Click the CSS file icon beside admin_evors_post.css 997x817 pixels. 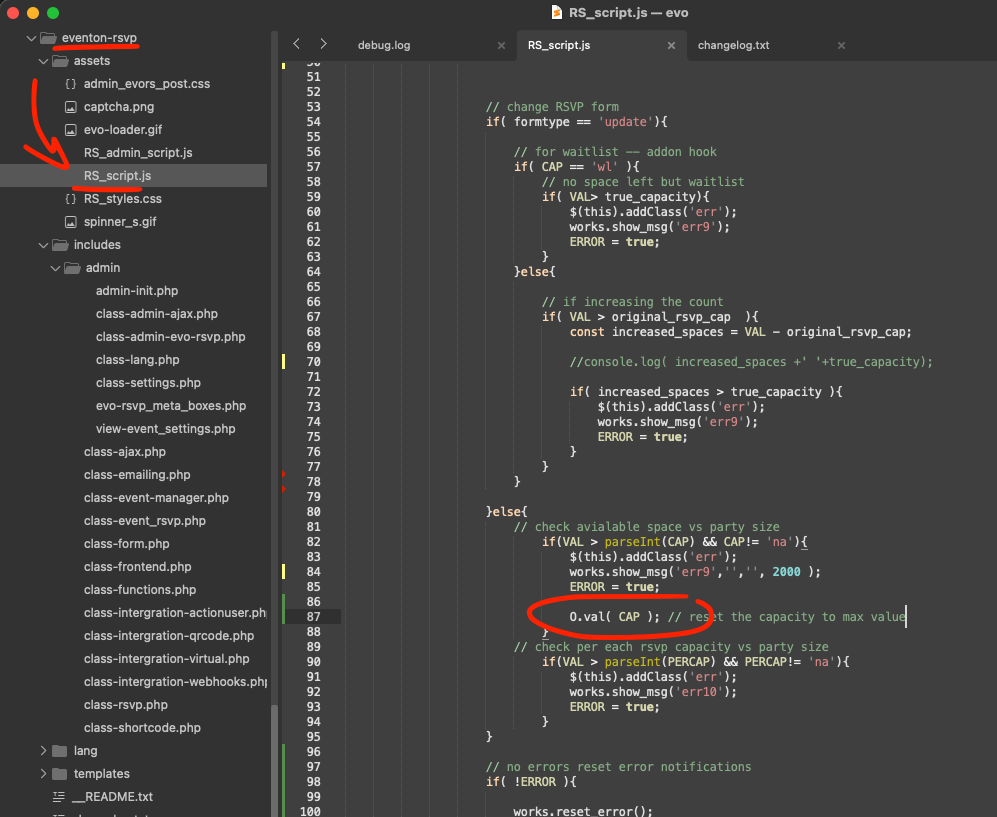click(71, 84)
